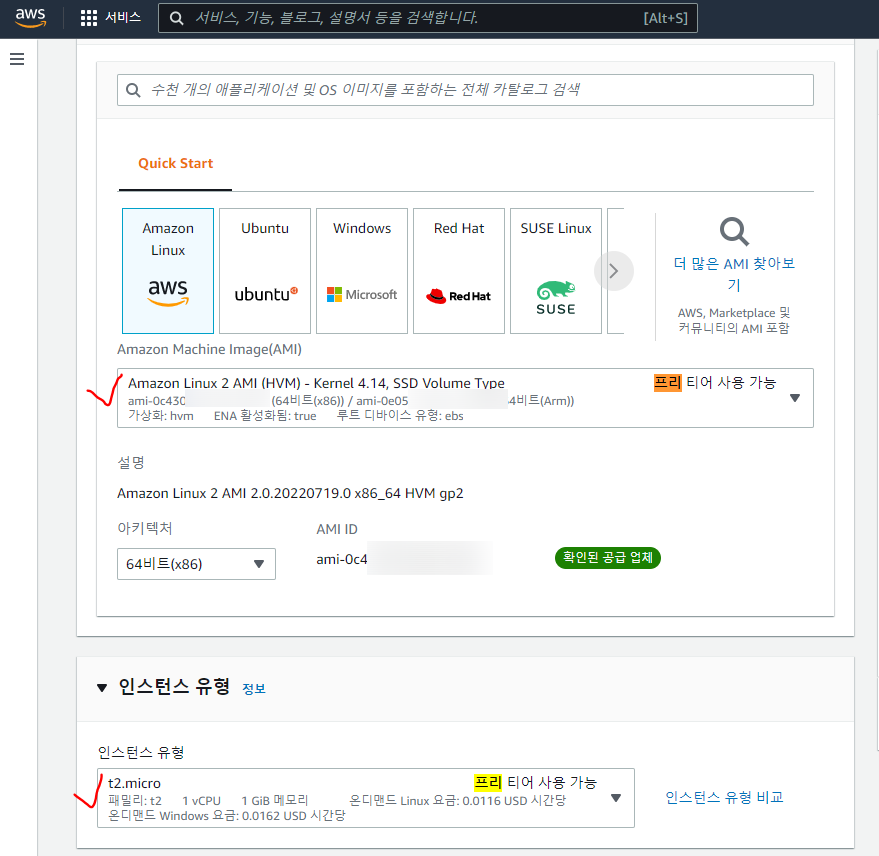The height and width of the screenshot is (856, 879).
Task: Switch to the Quick Start tab
Action: point(175,163)
